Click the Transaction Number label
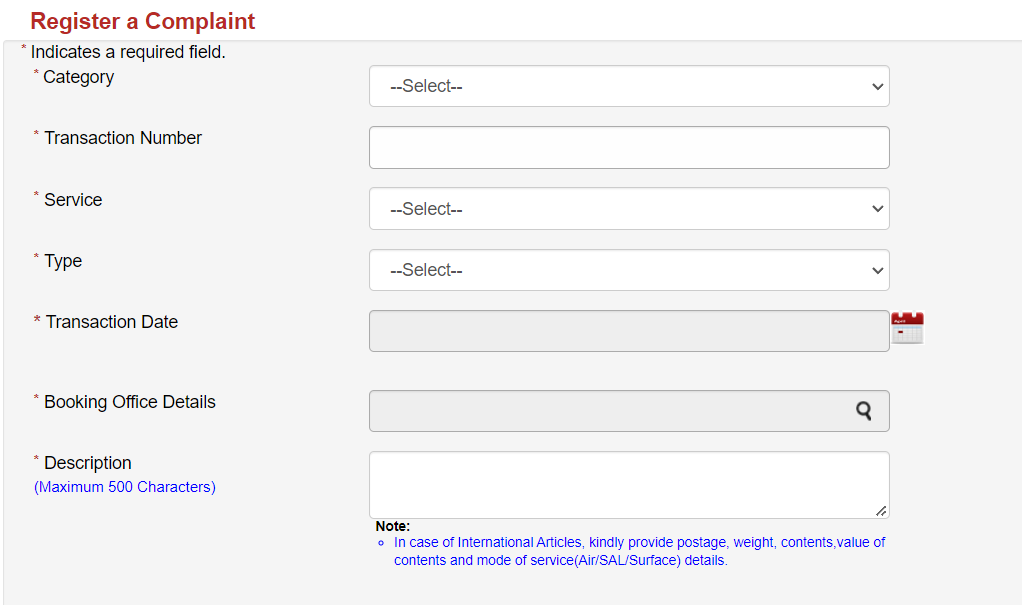 [x=123, y=138]
